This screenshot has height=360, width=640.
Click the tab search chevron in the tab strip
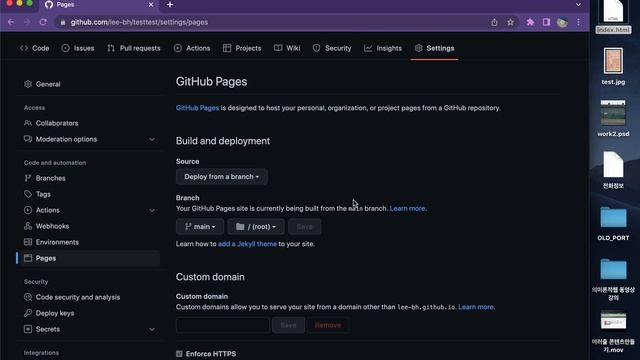point(578,4)
